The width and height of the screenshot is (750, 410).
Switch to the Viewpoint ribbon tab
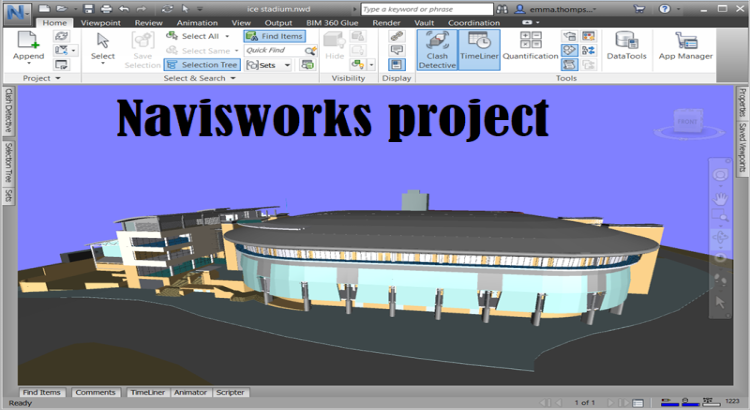100,22
